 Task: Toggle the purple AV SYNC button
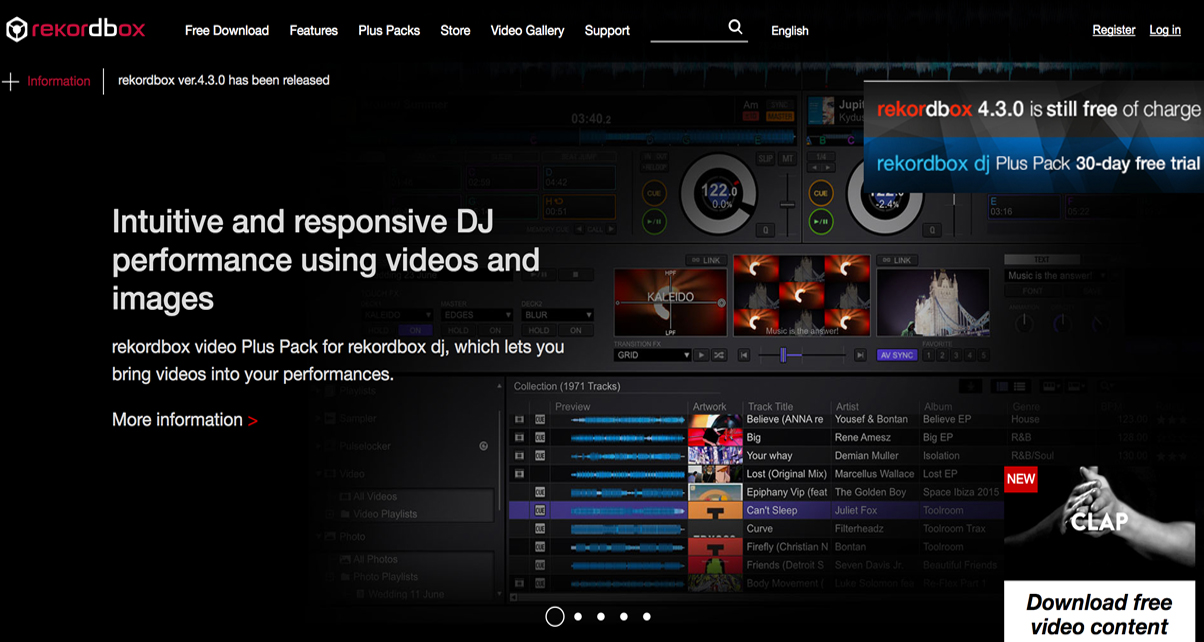click(896, 355)
